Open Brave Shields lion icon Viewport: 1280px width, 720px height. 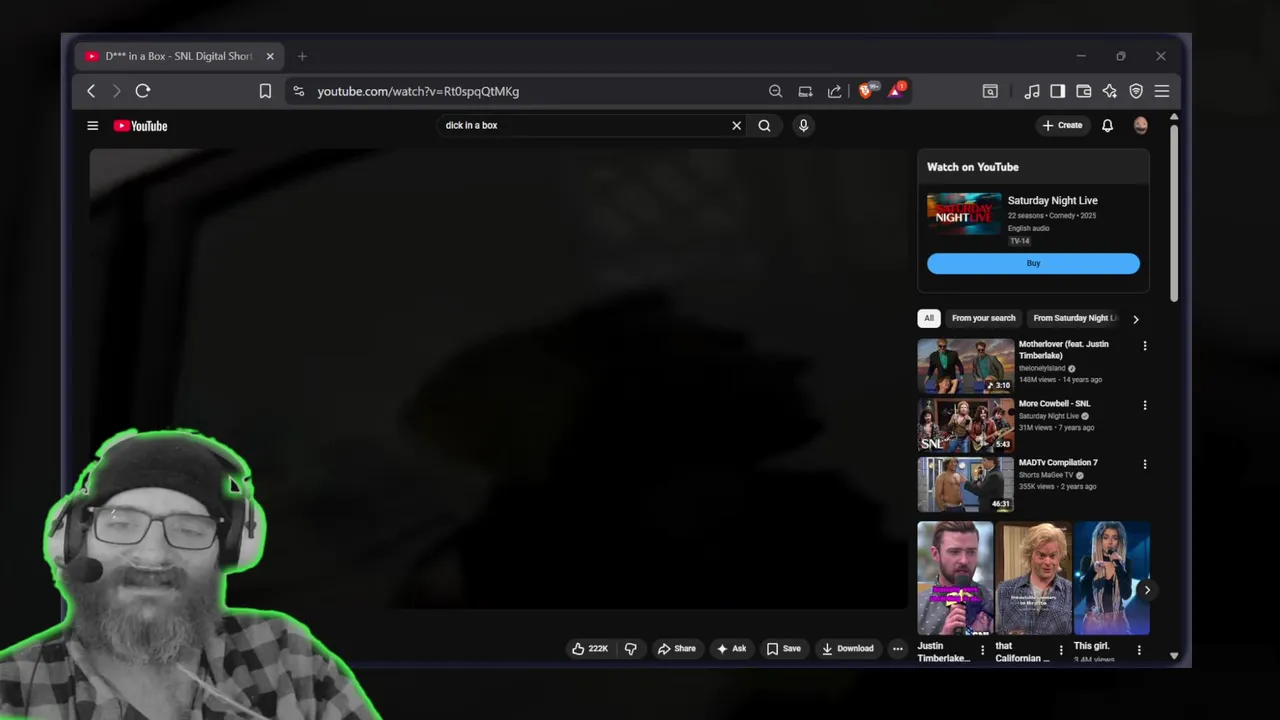[867, 91]
